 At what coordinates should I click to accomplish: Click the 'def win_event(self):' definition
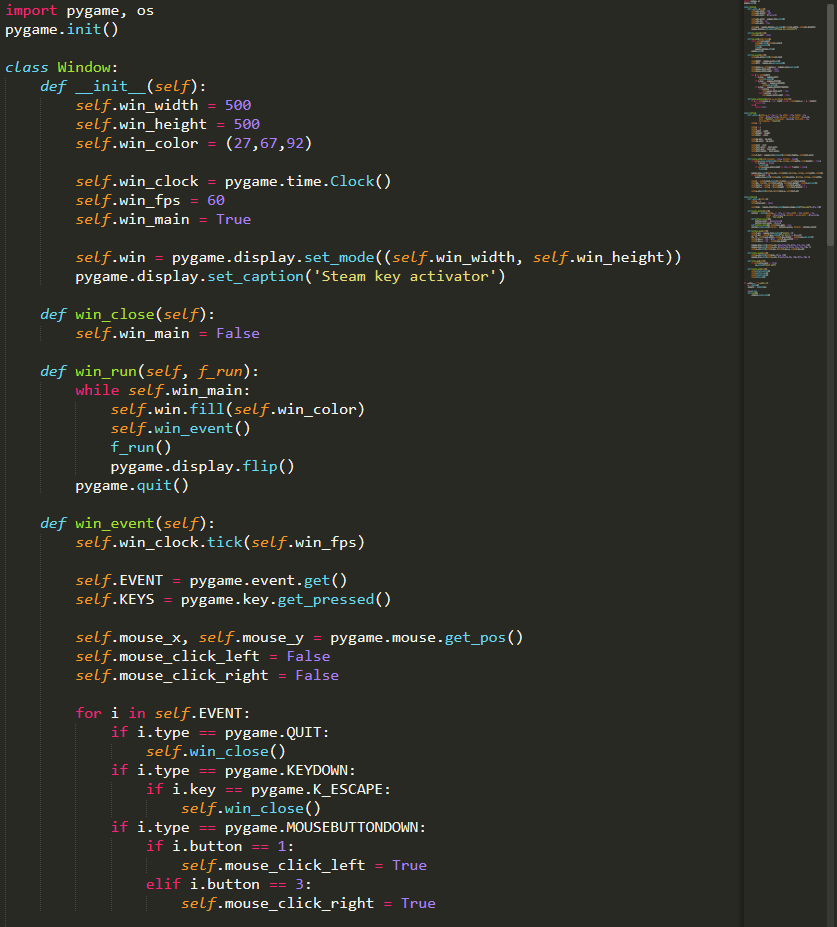click(x=128, y=523)
